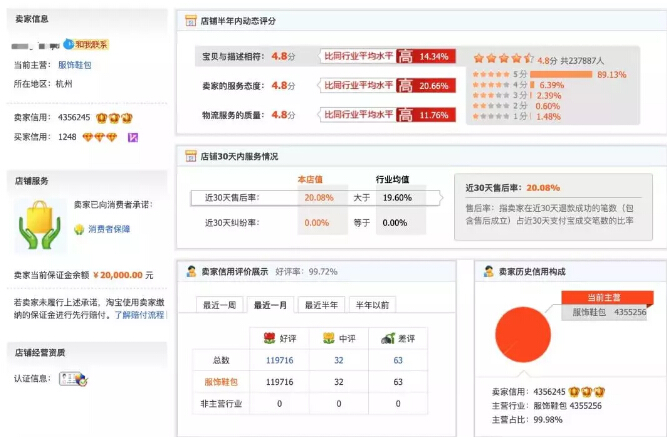Click the buyer credit diamond icons
The width and height of the screenshot is (667, 437).
point(100,137)
